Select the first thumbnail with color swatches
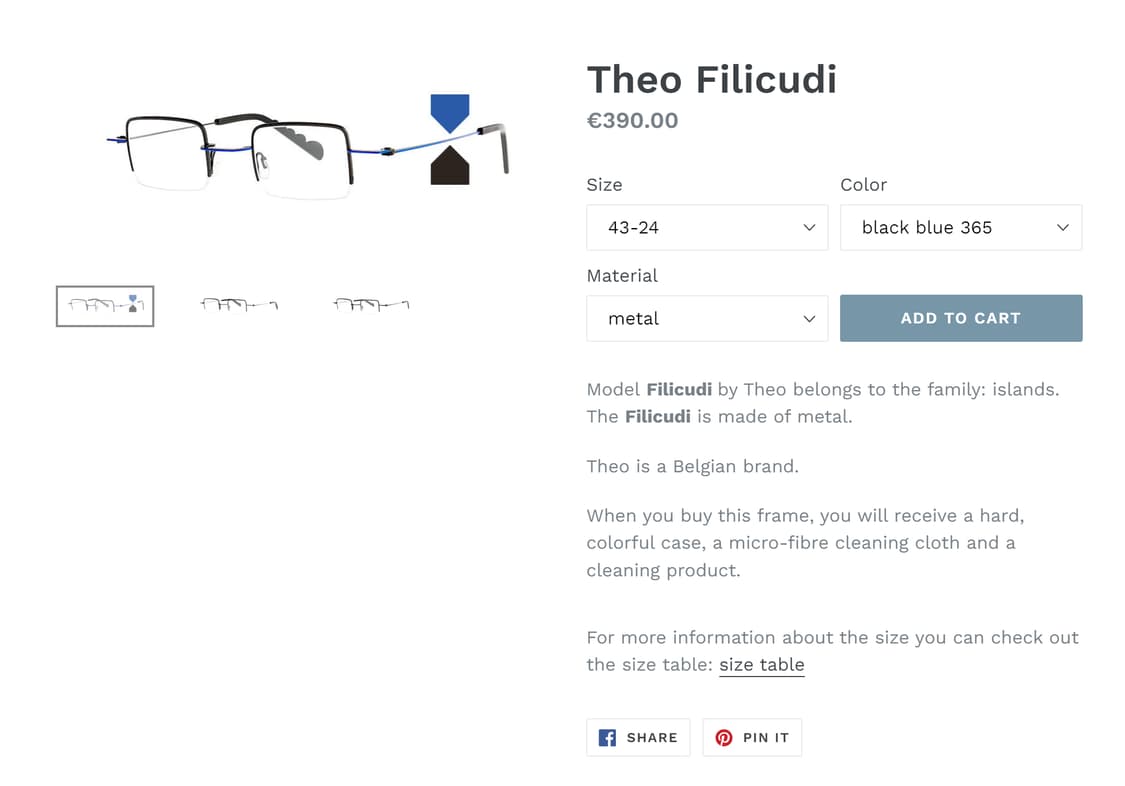This screenshot has height=786, width=1125. (x=105, y=306)
